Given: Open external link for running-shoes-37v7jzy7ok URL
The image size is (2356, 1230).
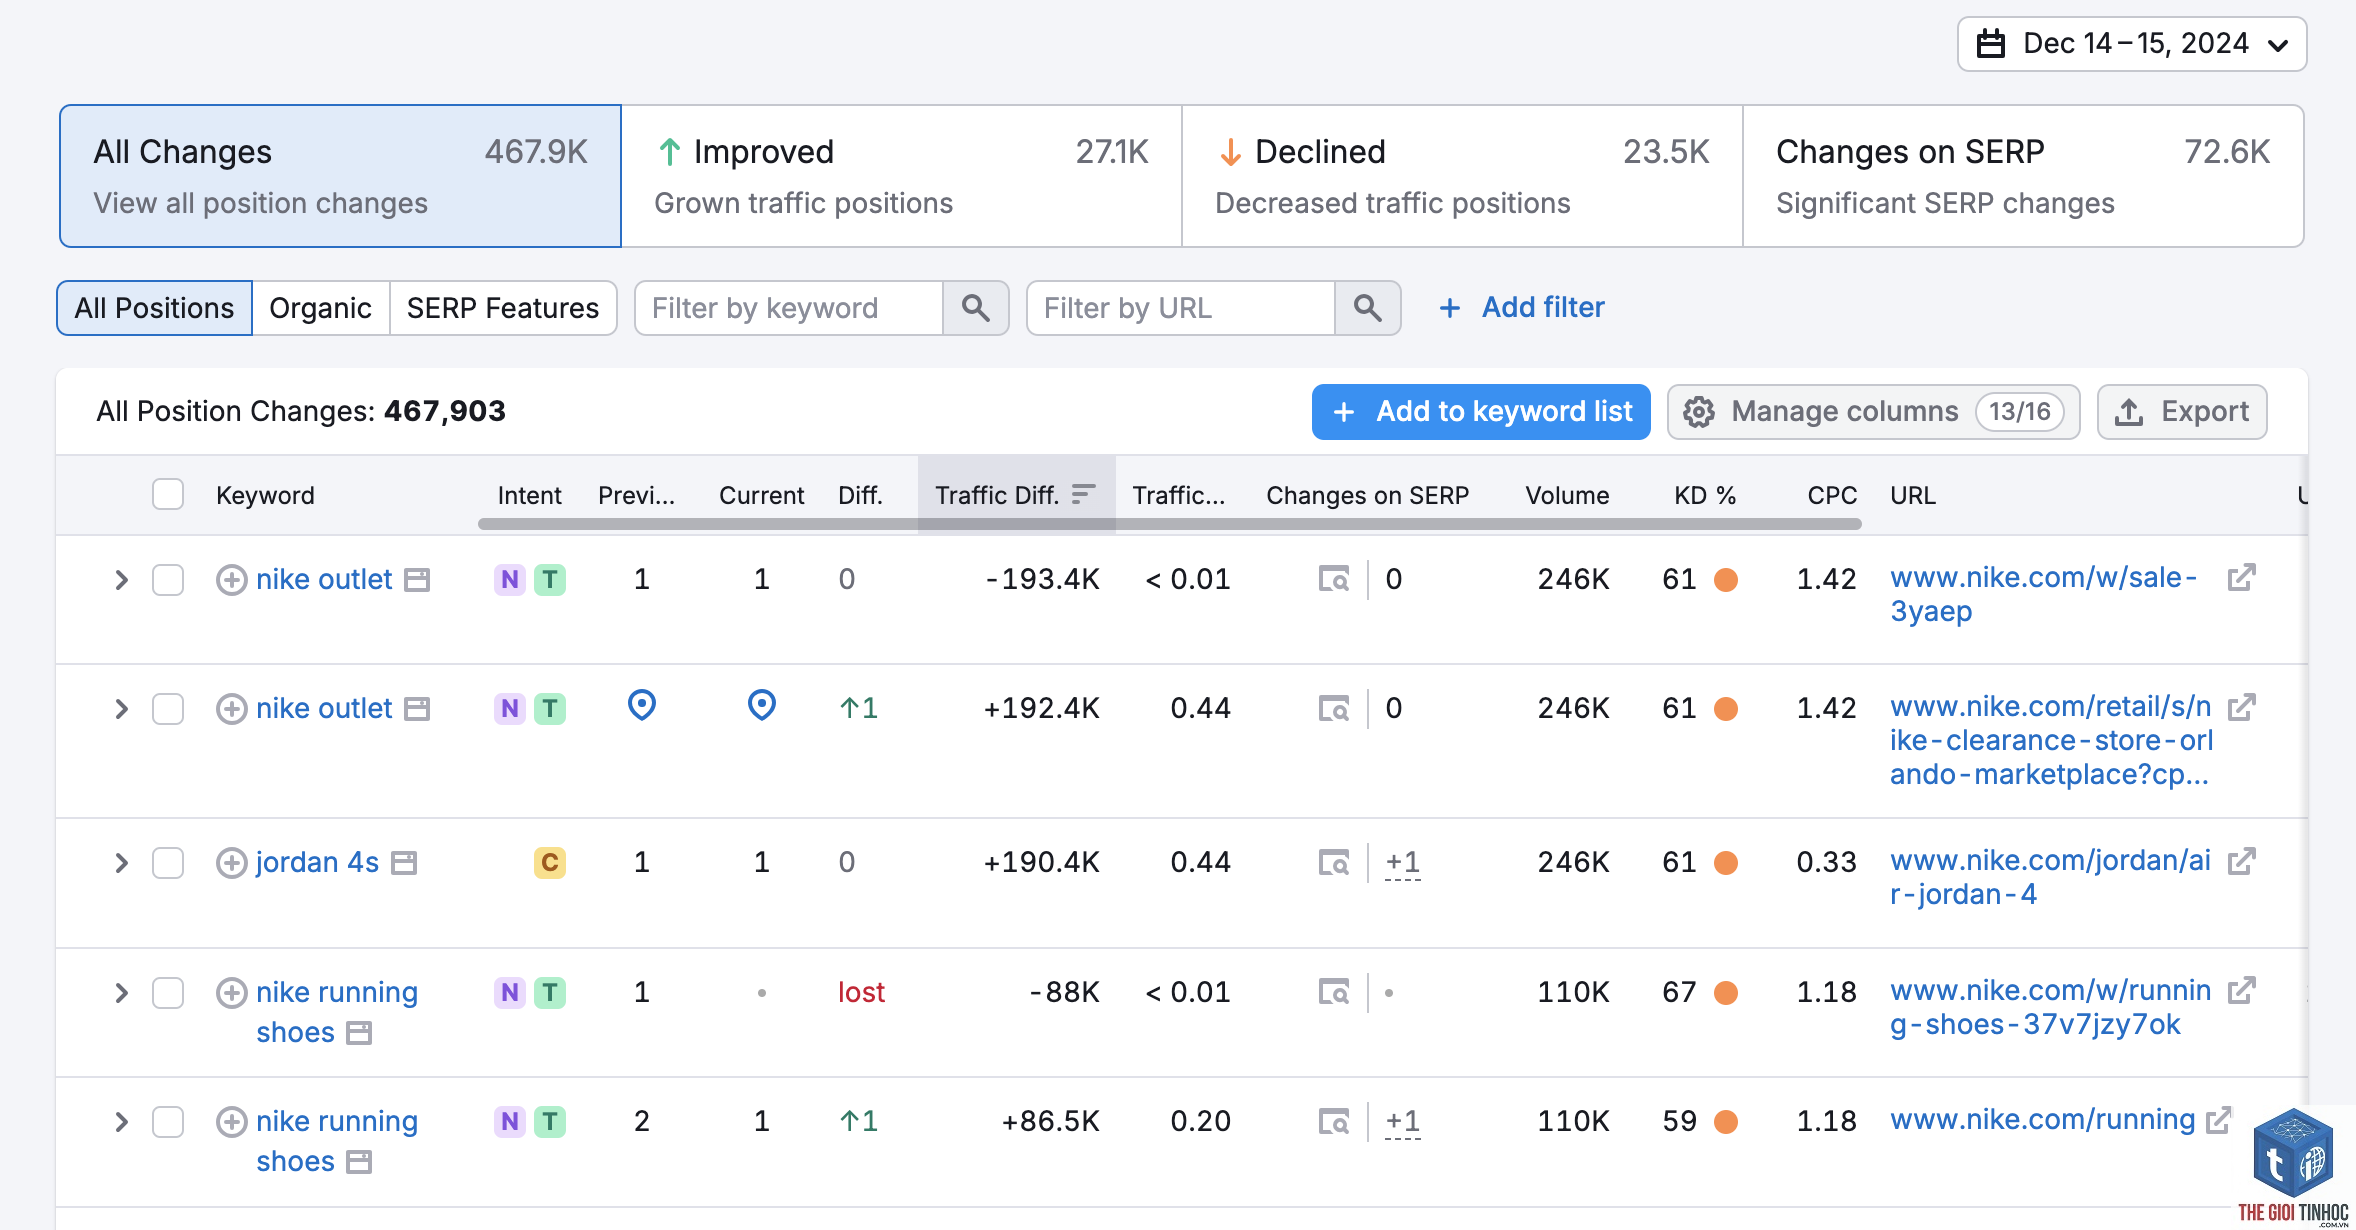Looking at the screenshot, I should (2242, 991).
